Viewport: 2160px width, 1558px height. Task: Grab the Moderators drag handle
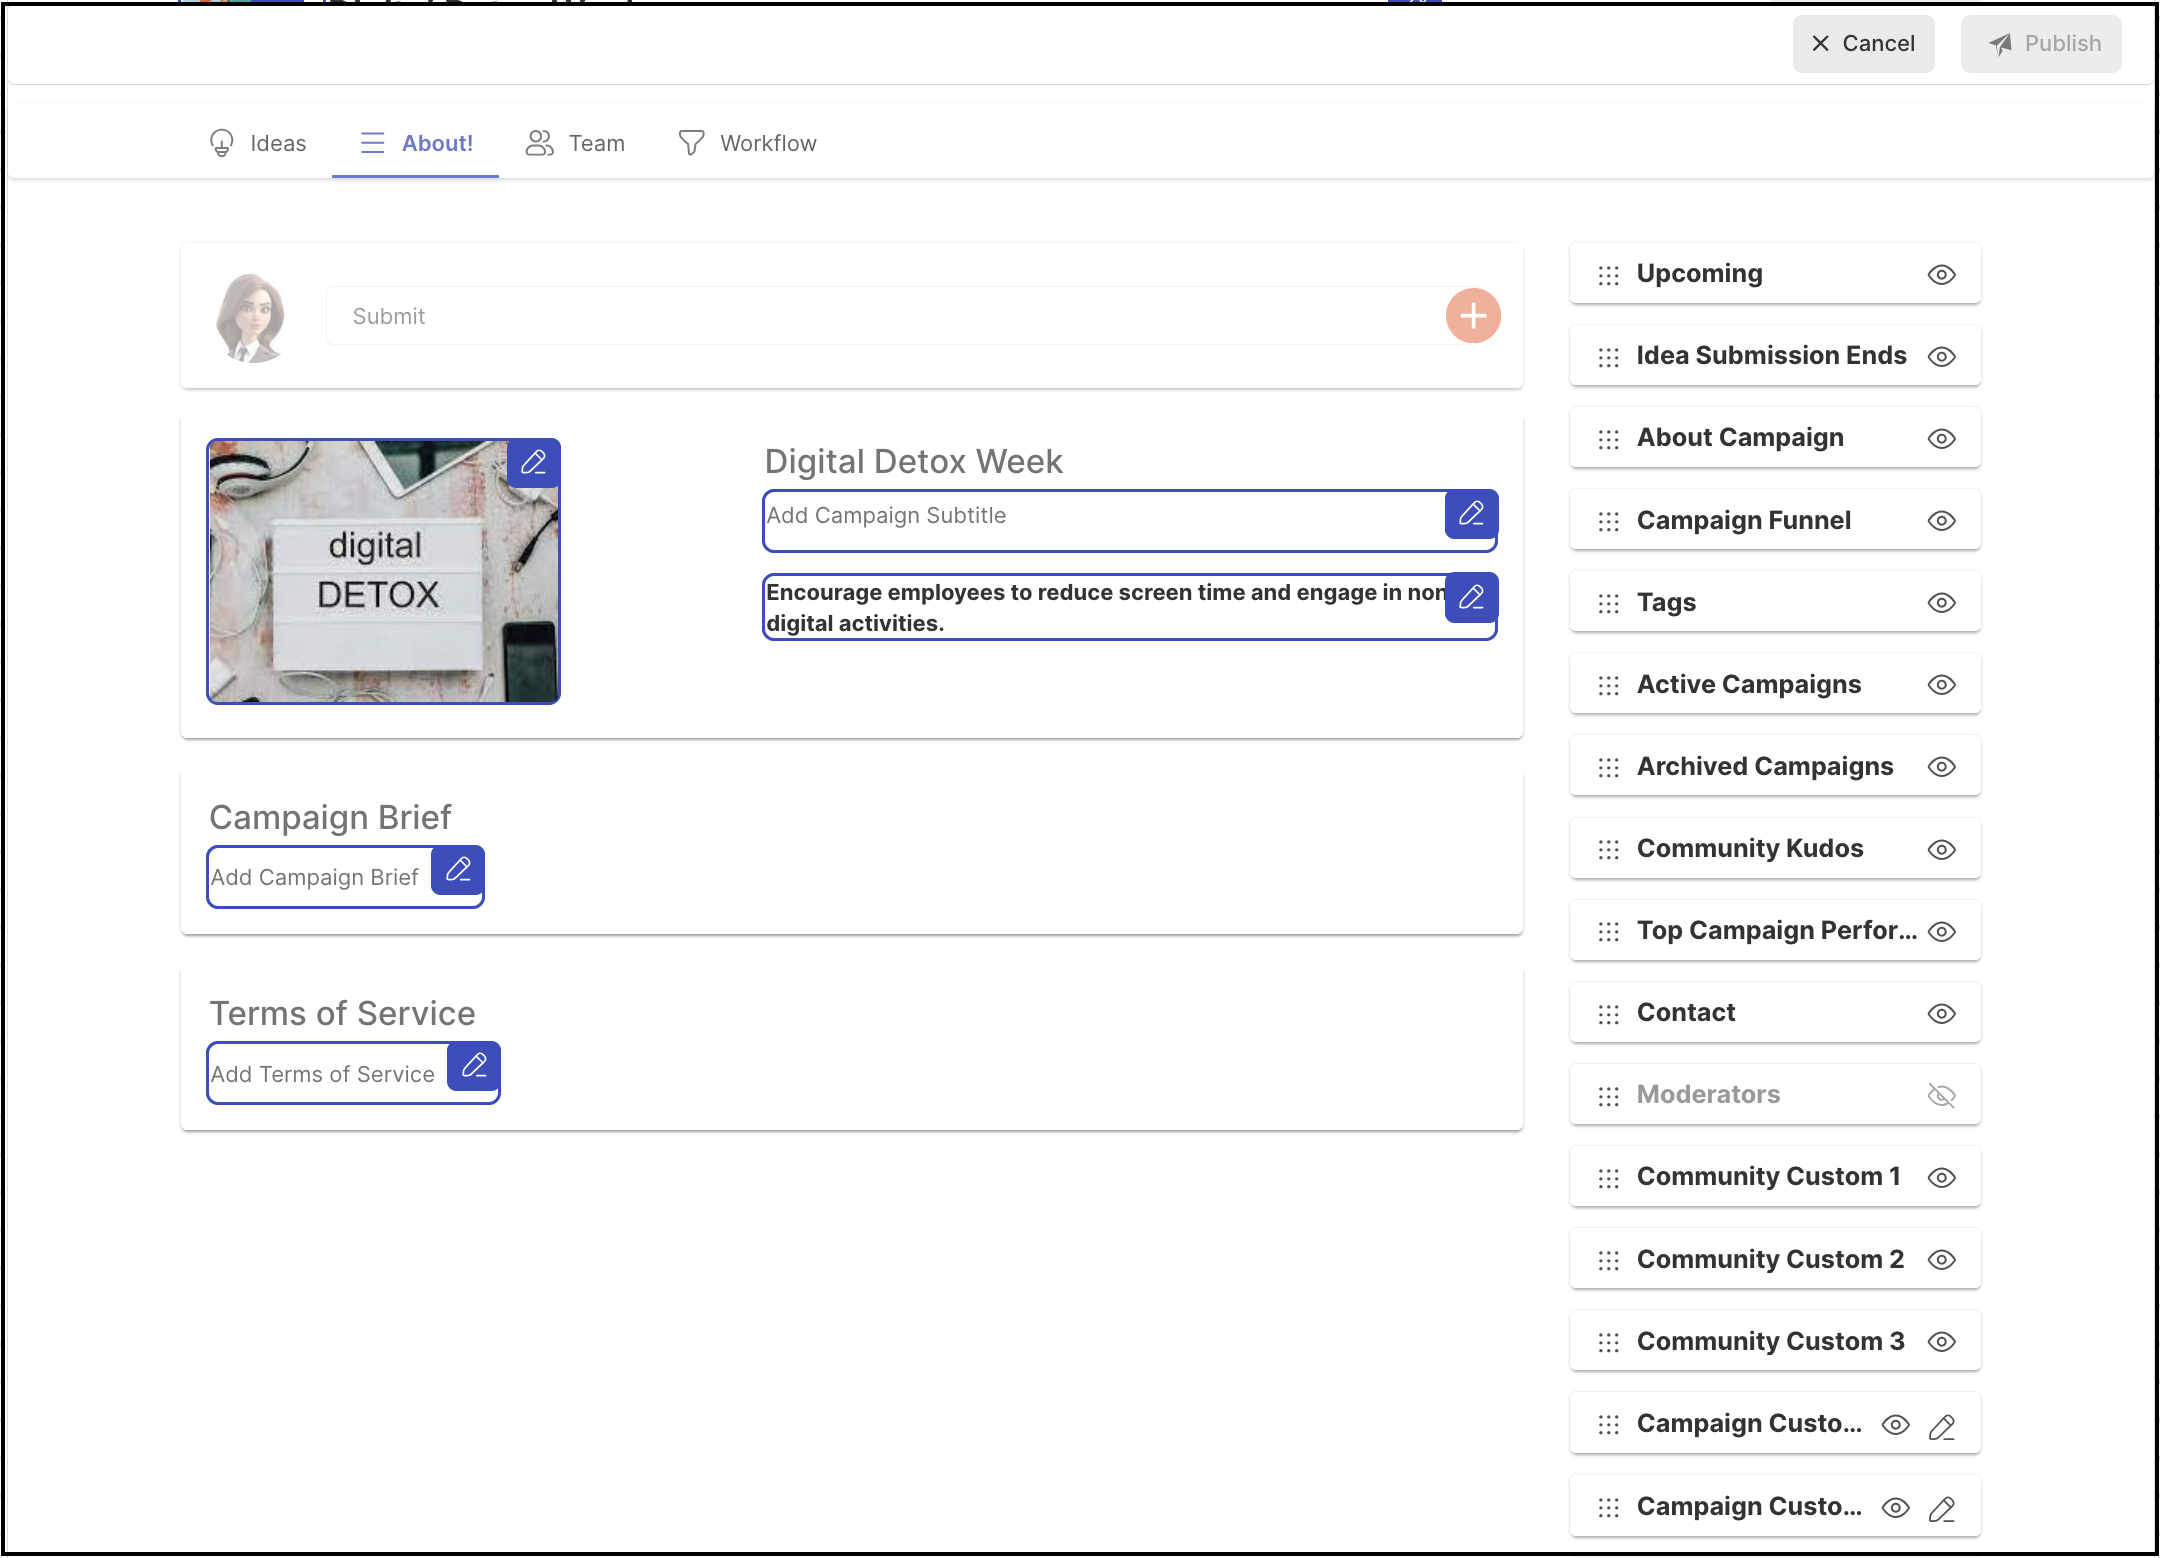click(x=1608, y=1096)
